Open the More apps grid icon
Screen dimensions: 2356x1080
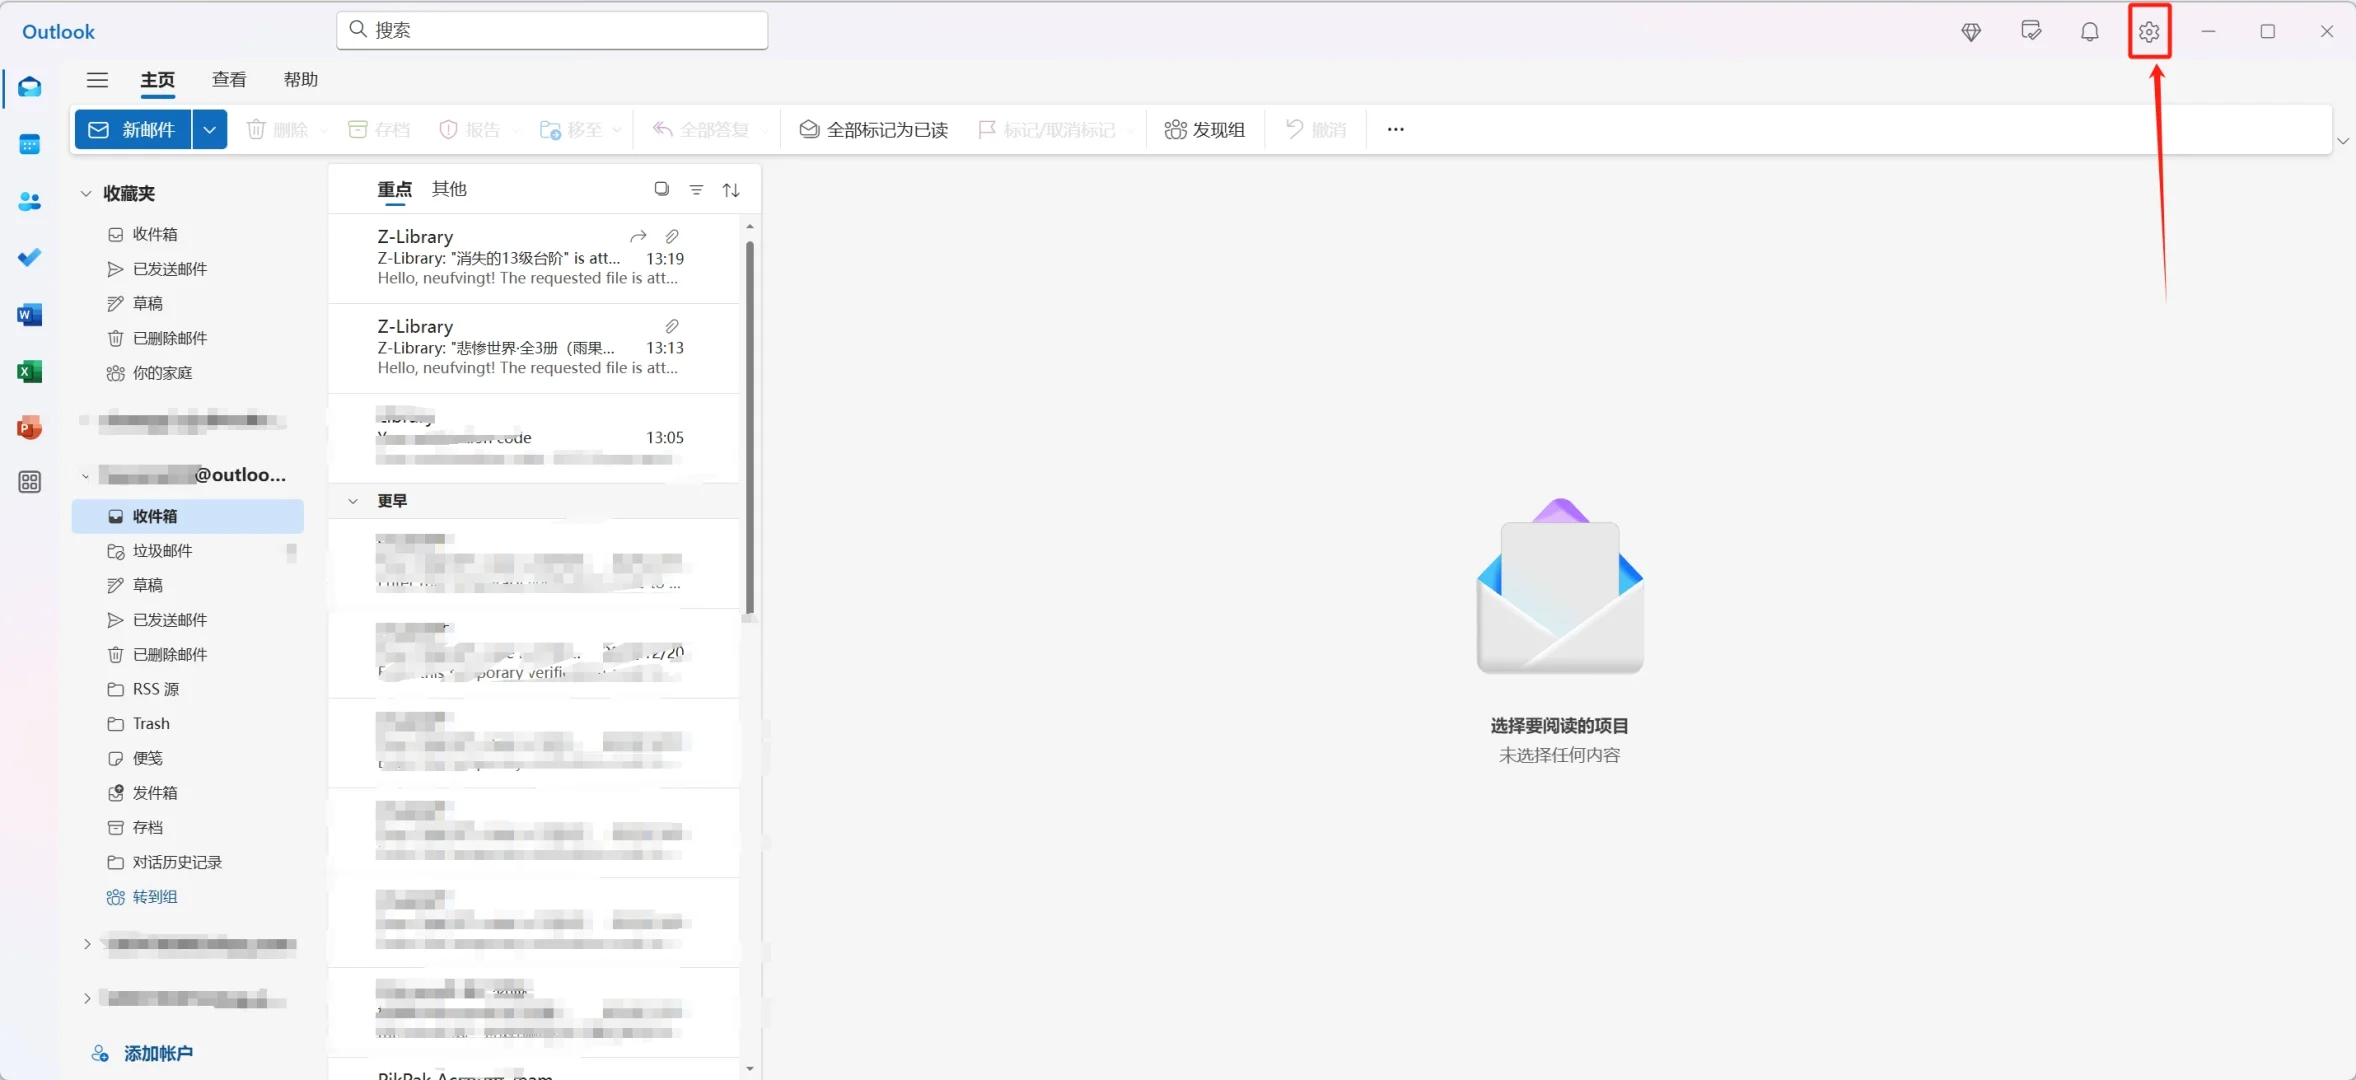[29, 482]
